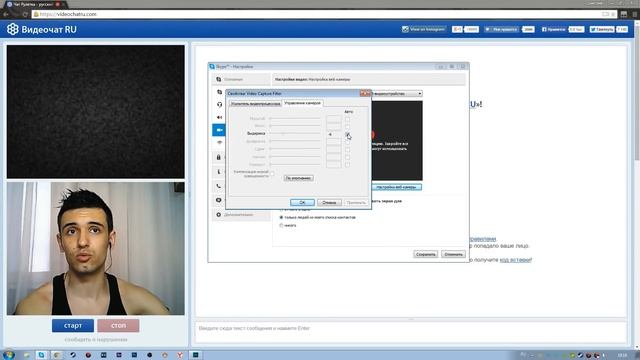Click the dark stranger video panel
Viewport: 640px width, 360px height.
point(96,112)
